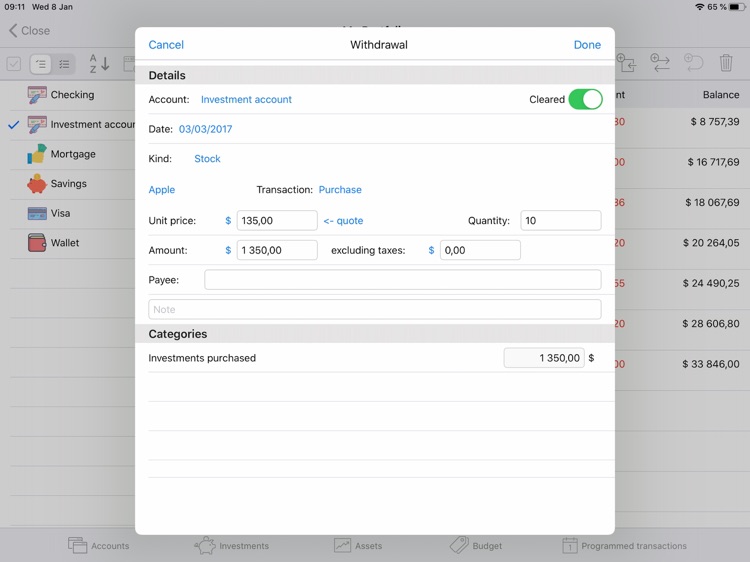Check the battery status indicator
750x562 pixels.
[x=737, y=7]
